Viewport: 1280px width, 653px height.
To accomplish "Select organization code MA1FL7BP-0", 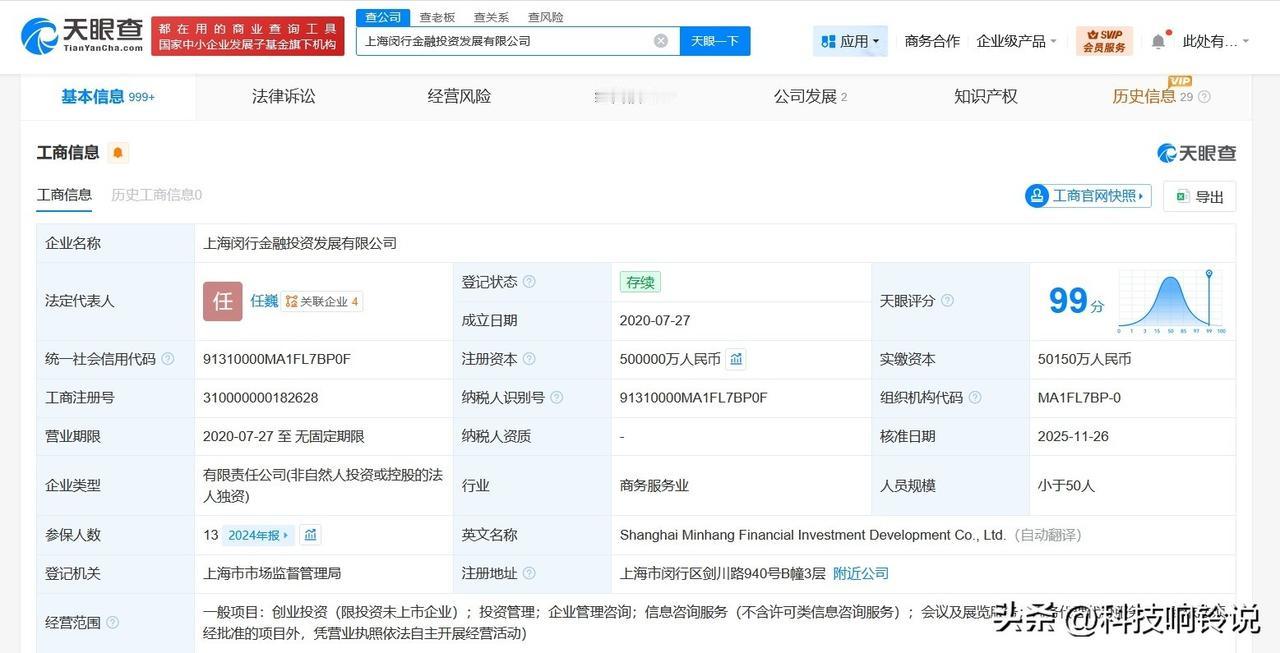I will point(1079,398).
